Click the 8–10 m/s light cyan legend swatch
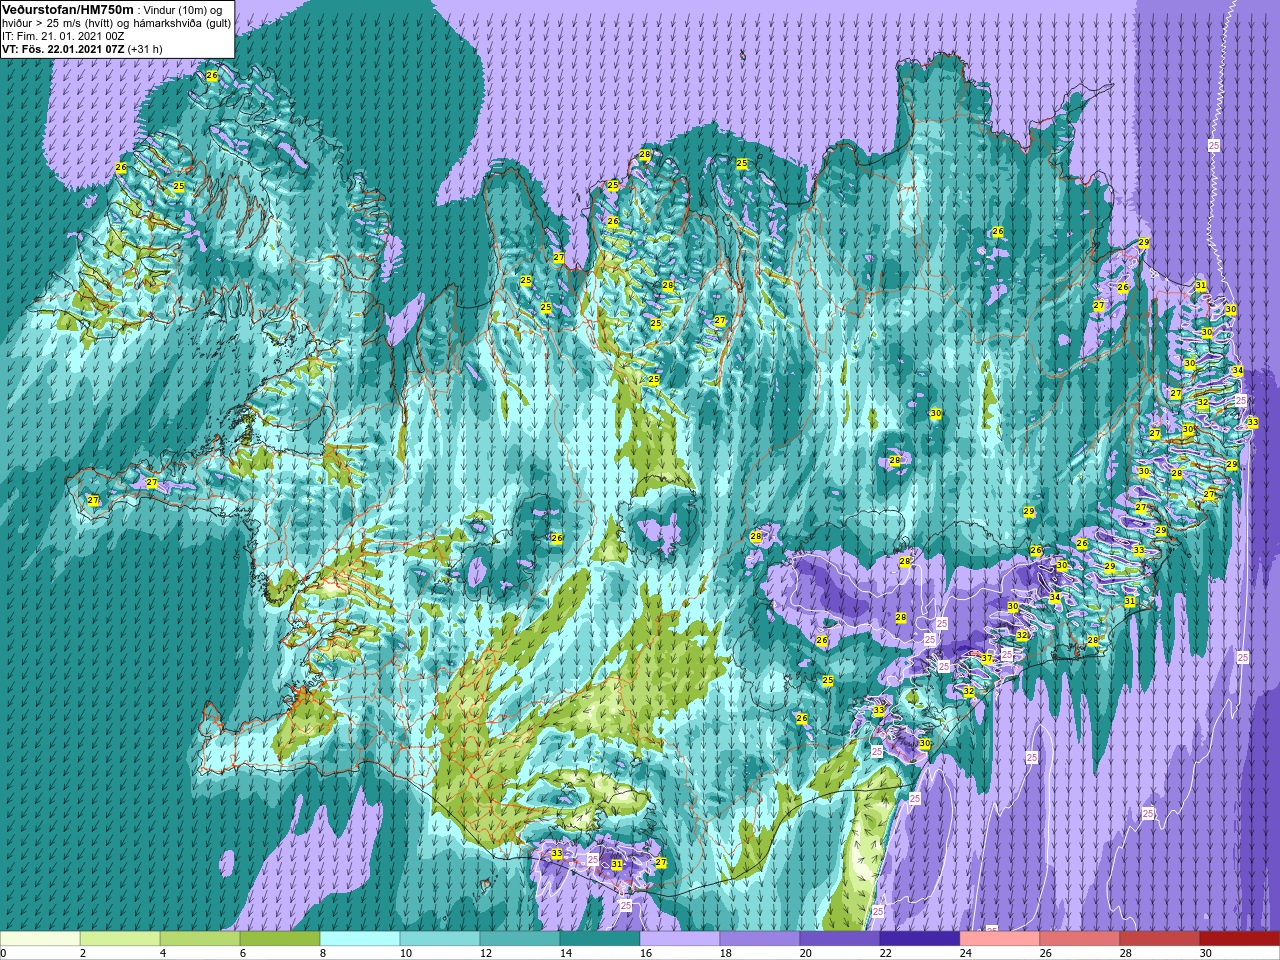 (x=360, y=939)
